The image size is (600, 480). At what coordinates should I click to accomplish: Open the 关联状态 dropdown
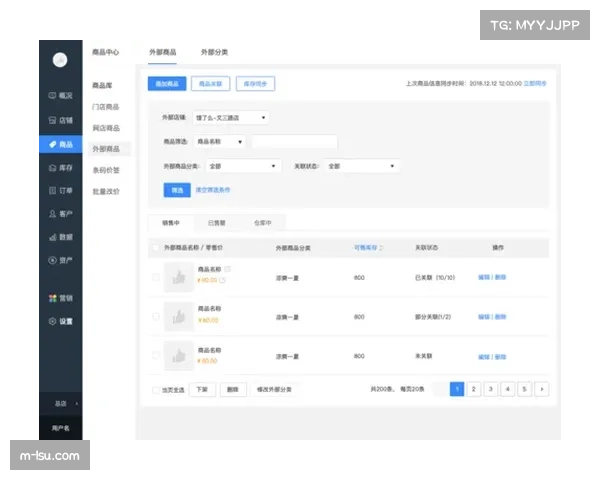pyautogui.click(x=361, y=166)
